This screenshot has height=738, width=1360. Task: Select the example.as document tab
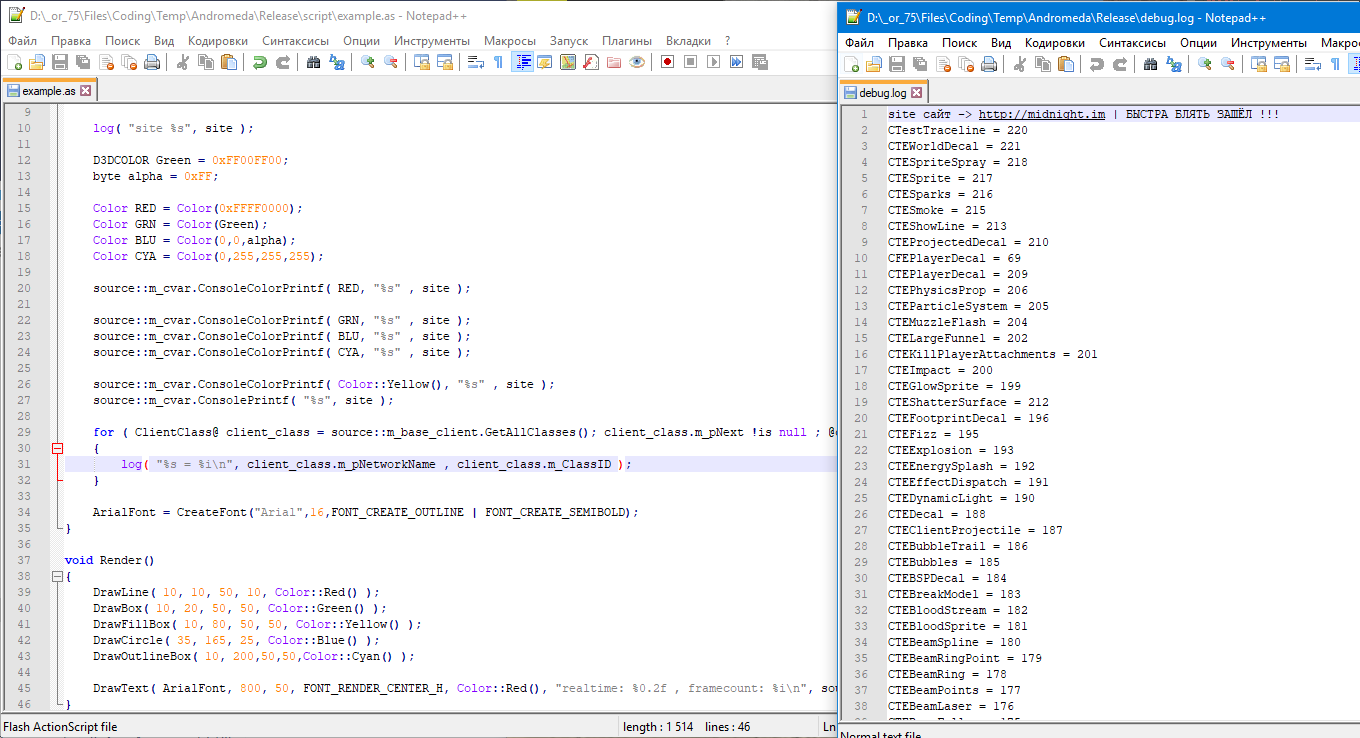point(48,91)
